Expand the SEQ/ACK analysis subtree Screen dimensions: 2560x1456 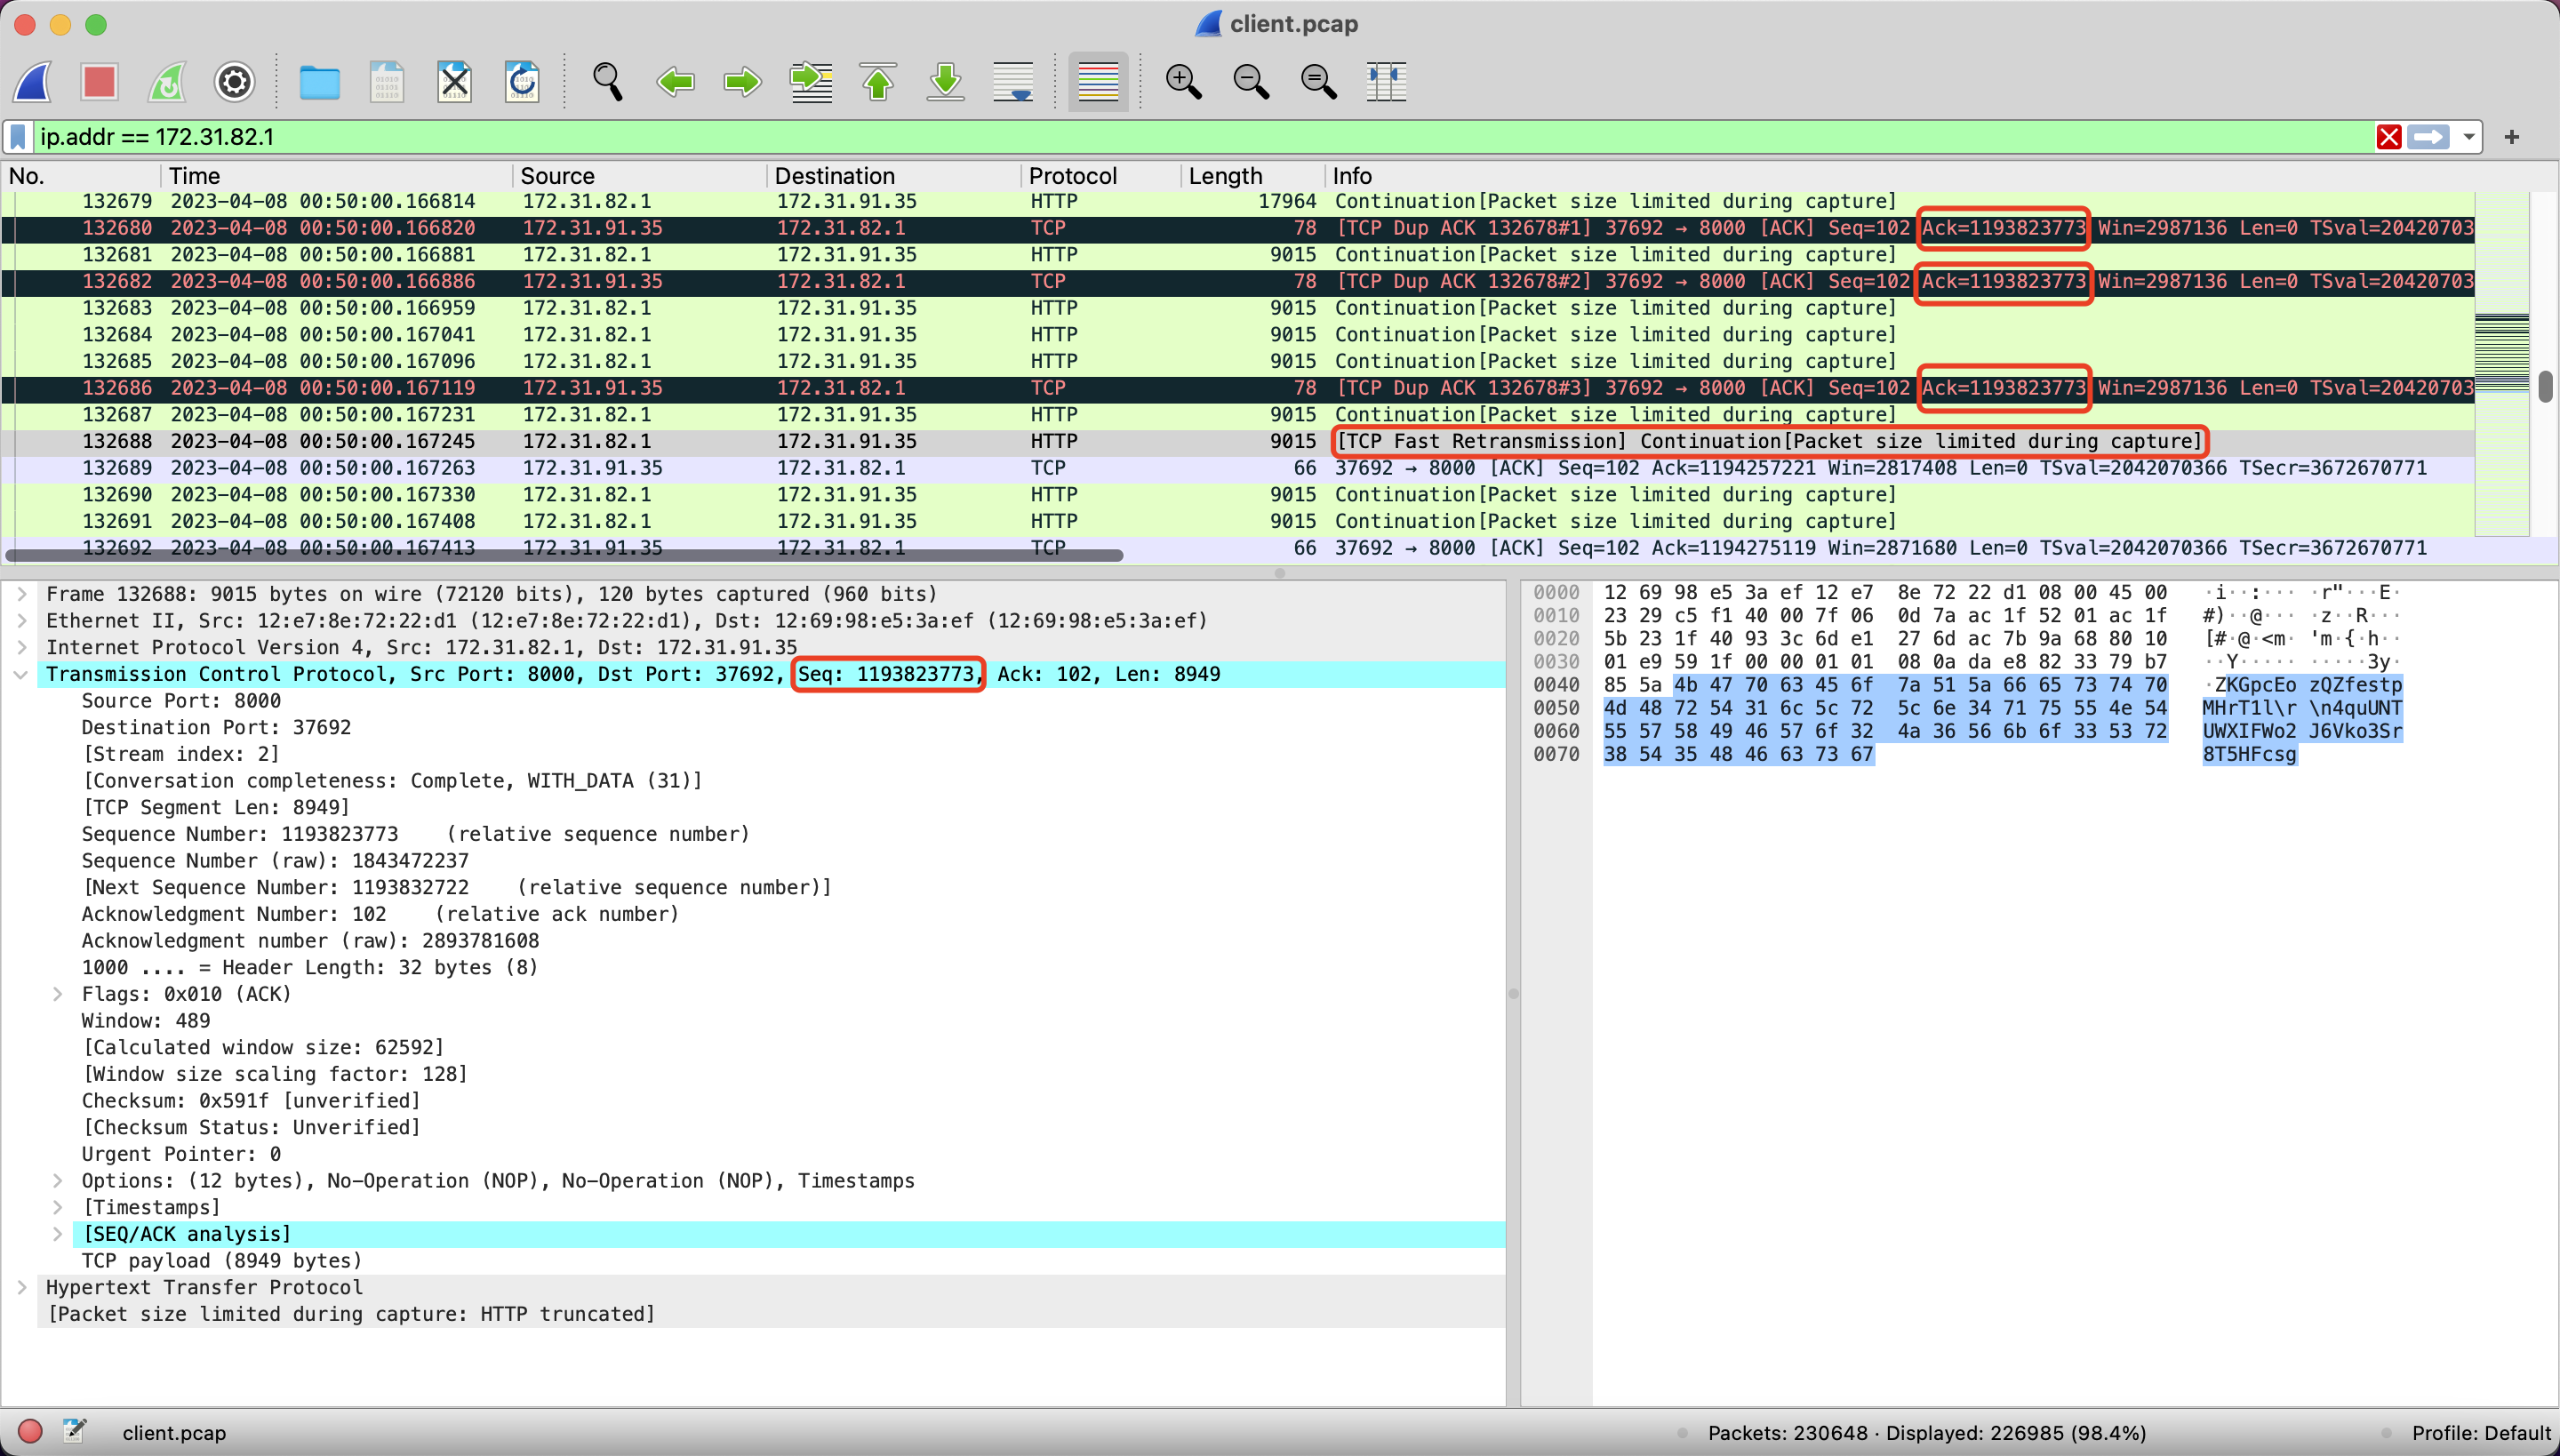click(x=58, y=1234)
